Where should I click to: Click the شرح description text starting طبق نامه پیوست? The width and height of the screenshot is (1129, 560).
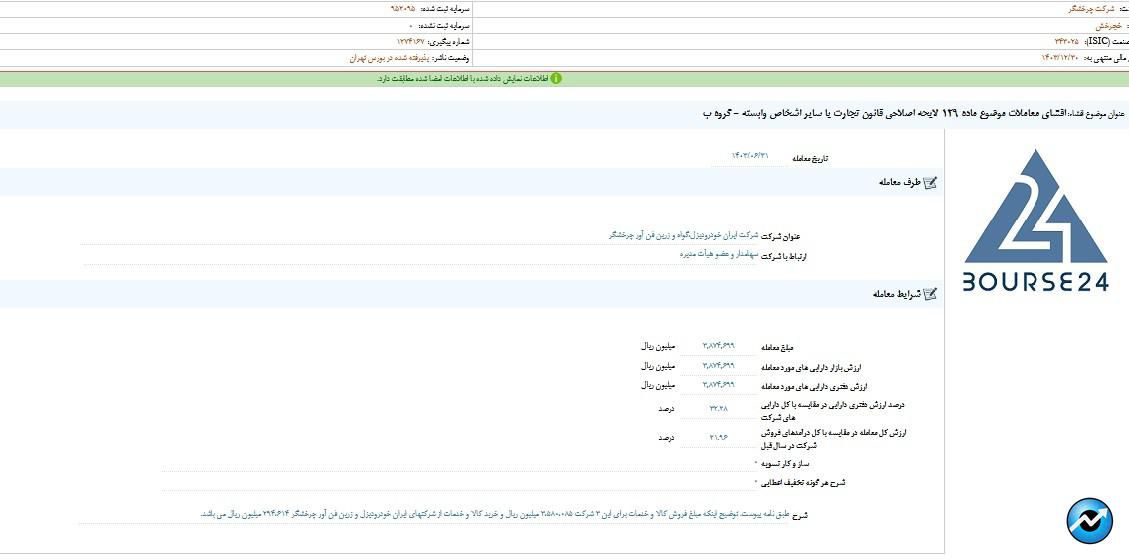point(497,515)
